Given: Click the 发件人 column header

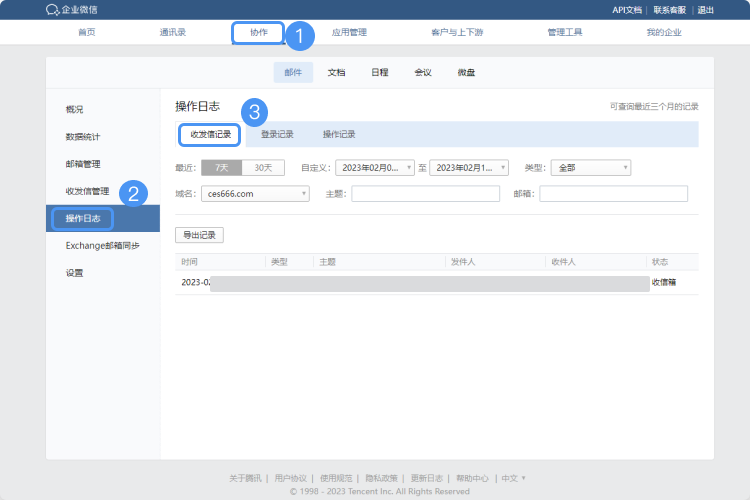Looking at the screenshot, I should (x=463, y=262).
